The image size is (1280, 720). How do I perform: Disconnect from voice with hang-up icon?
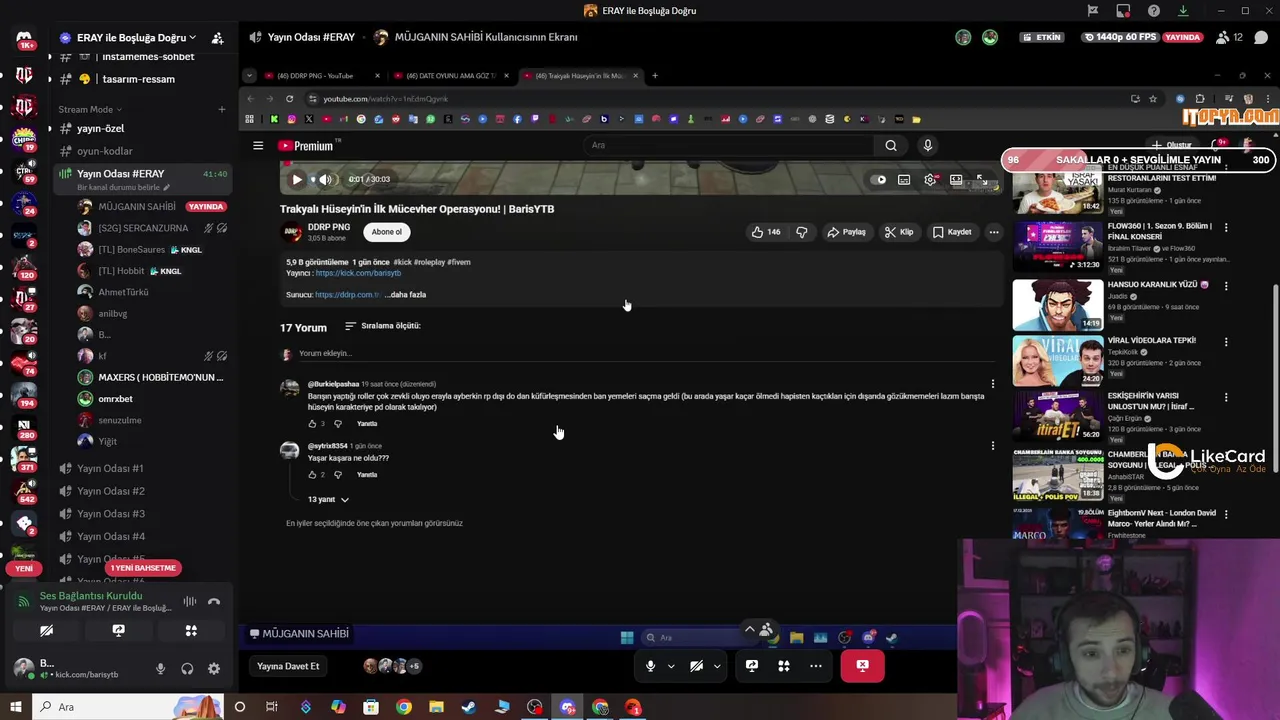pos(213,601)
